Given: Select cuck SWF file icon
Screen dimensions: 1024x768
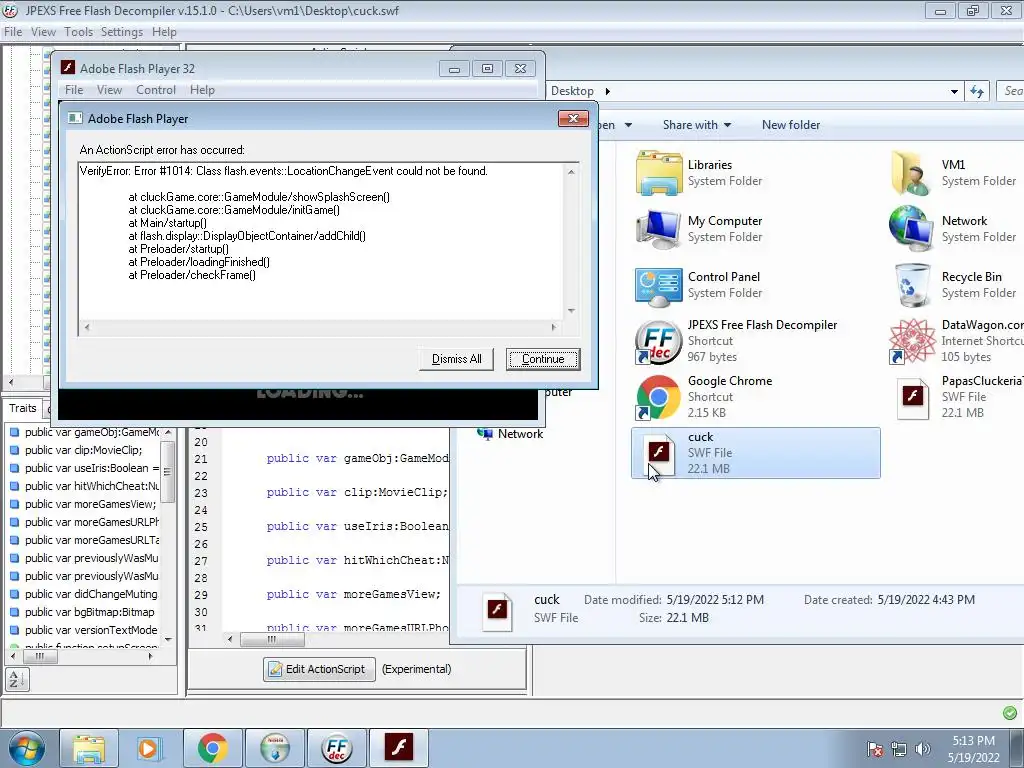Looking at the screenshot, I should pos(658,453).
